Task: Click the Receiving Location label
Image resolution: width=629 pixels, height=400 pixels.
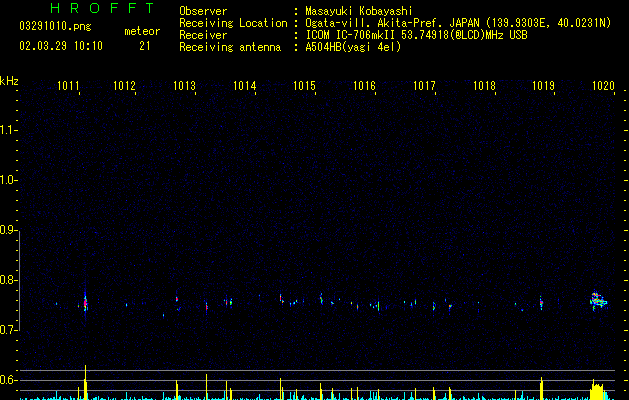Action: (233, 23)
